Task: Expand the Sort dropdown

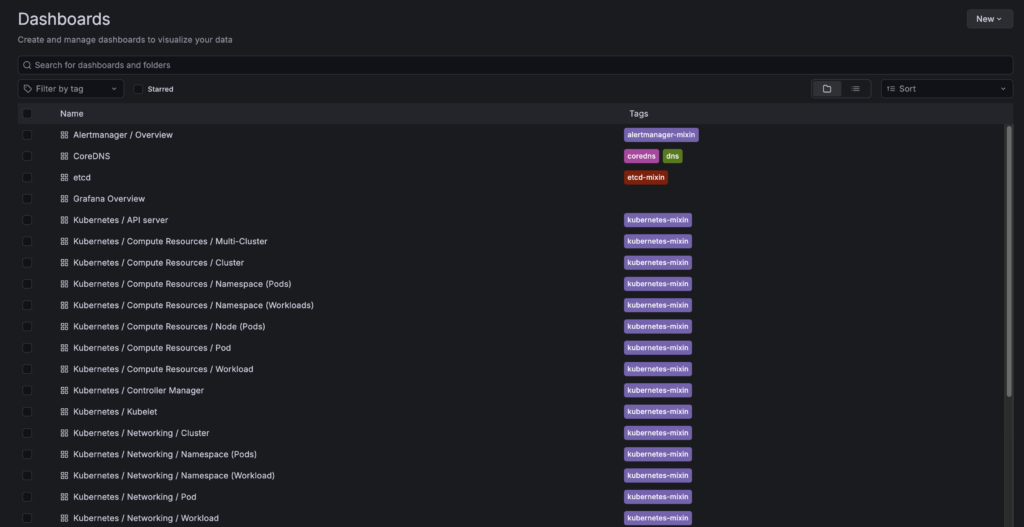Action: [x=946, y=89]
